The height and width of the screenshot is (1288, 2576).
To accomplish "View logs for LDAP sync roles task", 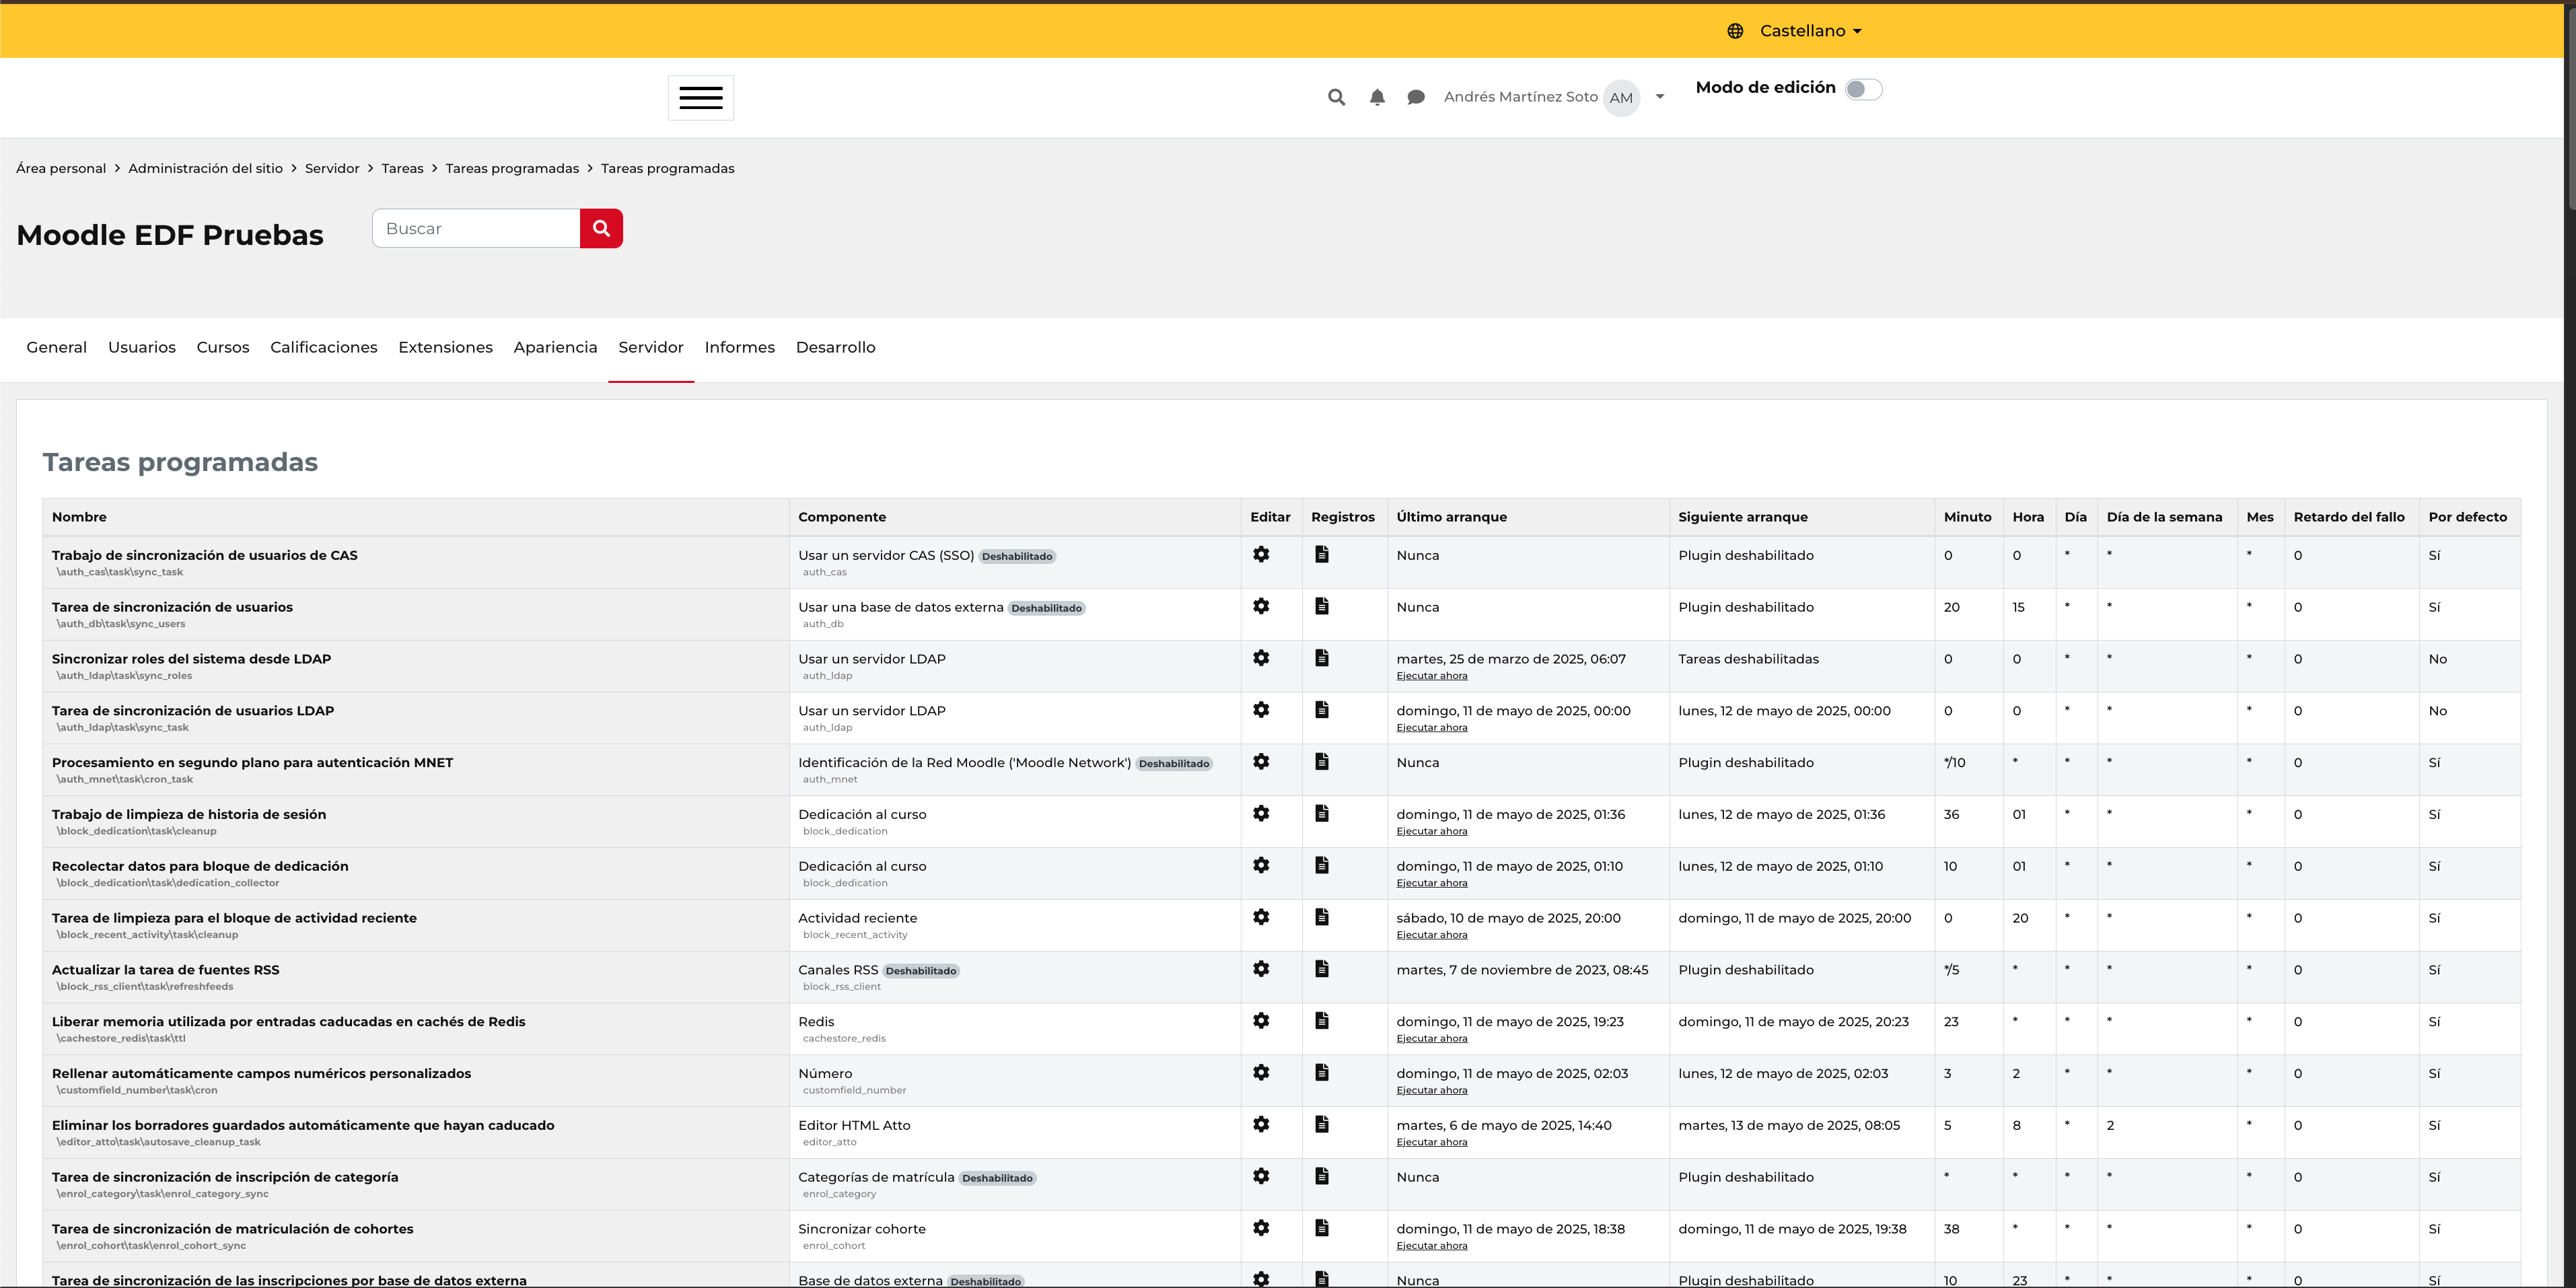I will point(1321,658).
